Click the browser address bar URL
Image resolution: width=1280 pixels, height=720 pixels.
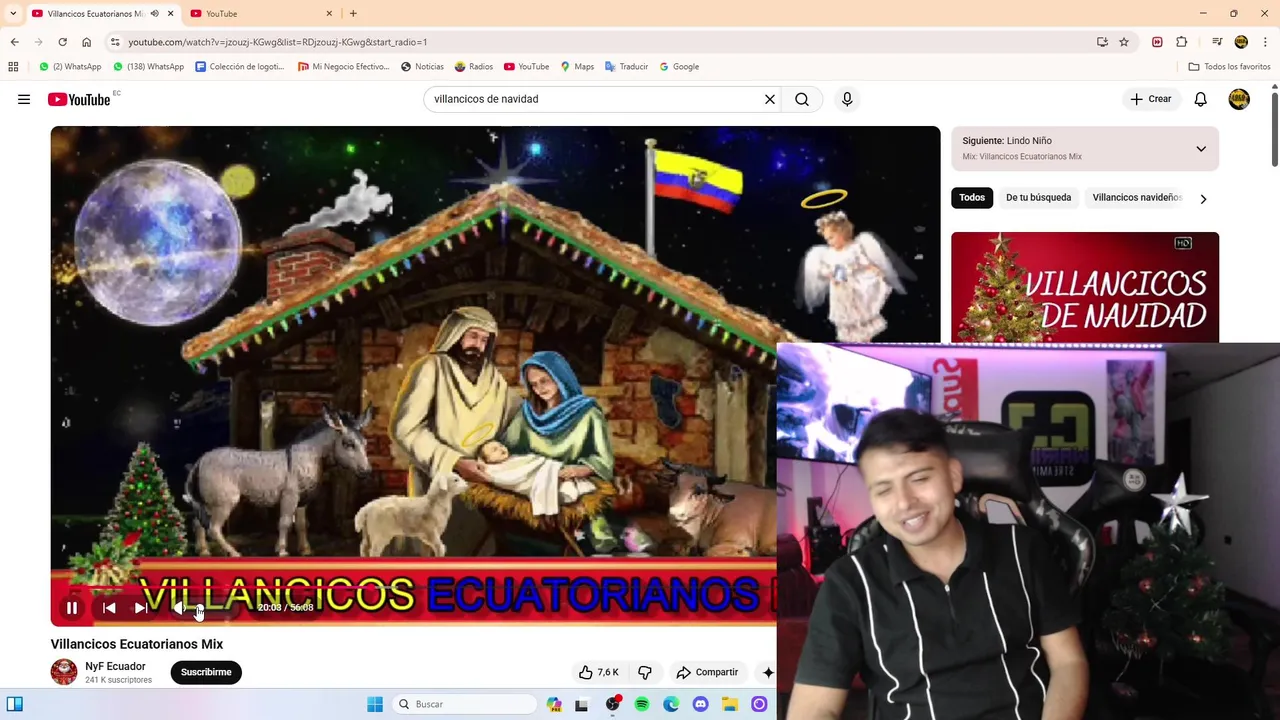click(x=277, y=42)
